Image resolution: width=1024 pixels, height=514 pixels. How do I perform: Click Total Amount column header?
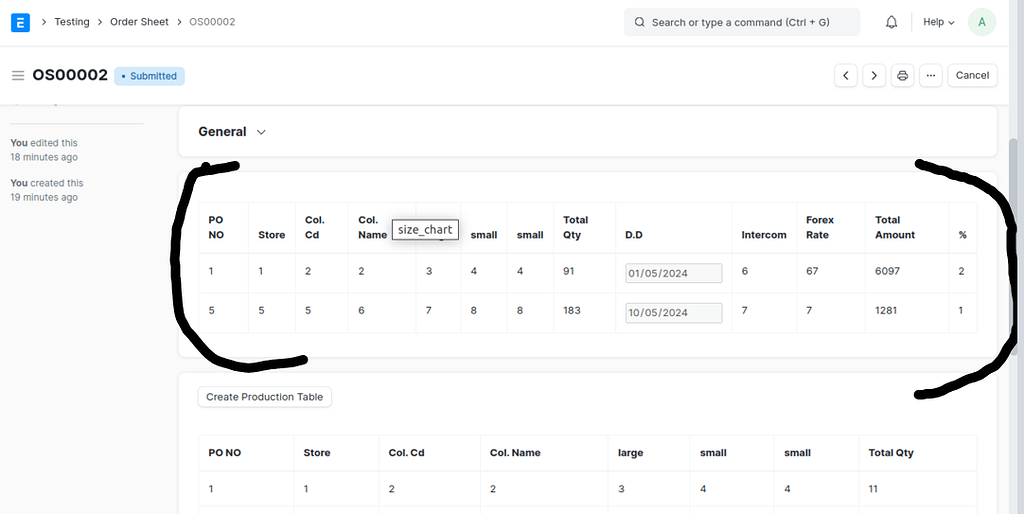895,227
